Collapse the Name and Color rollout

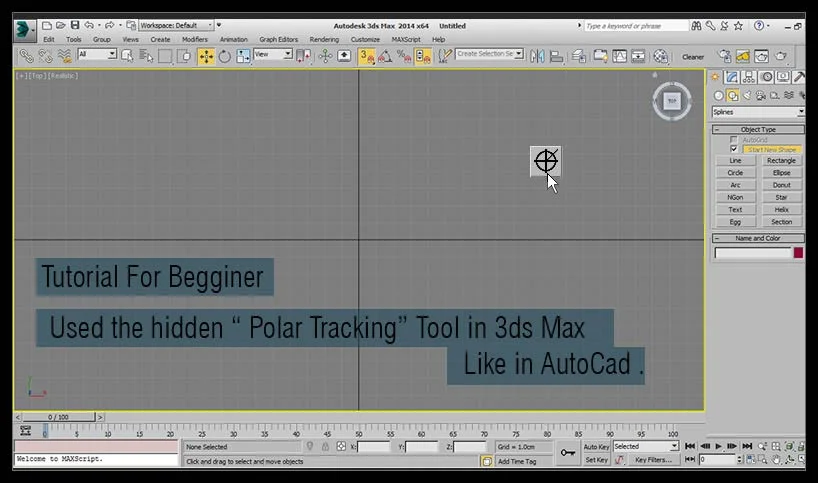click(x=758, y=238)
